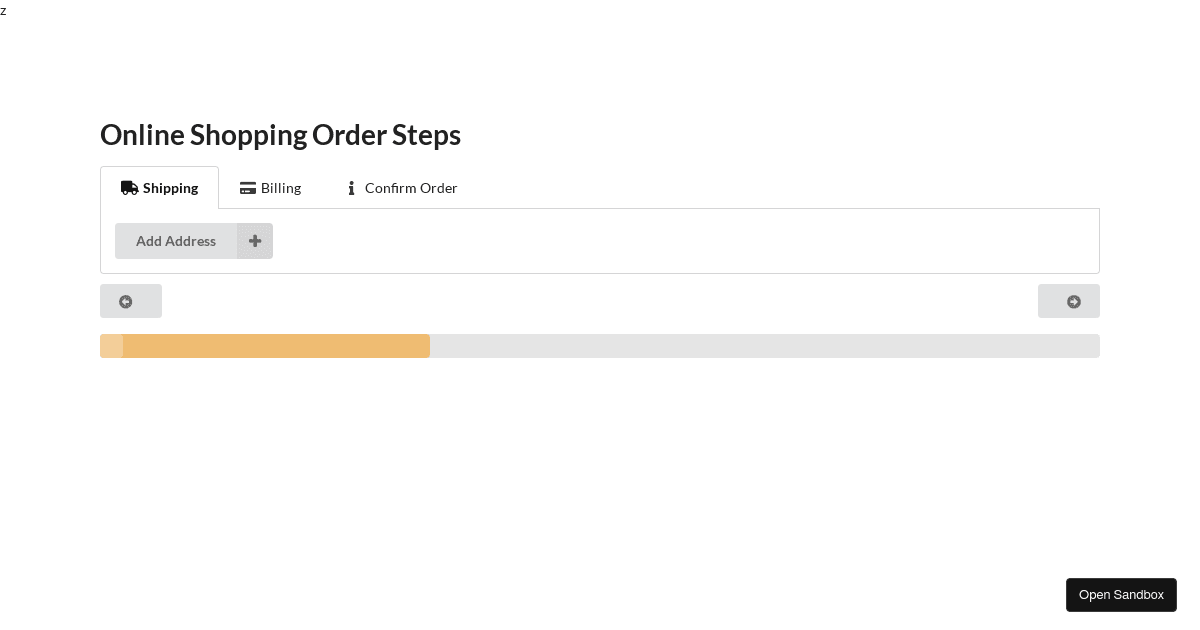Click the info icon next to Confirm Order
This screenshot has width=1200, height=630.
coord(352,188)
